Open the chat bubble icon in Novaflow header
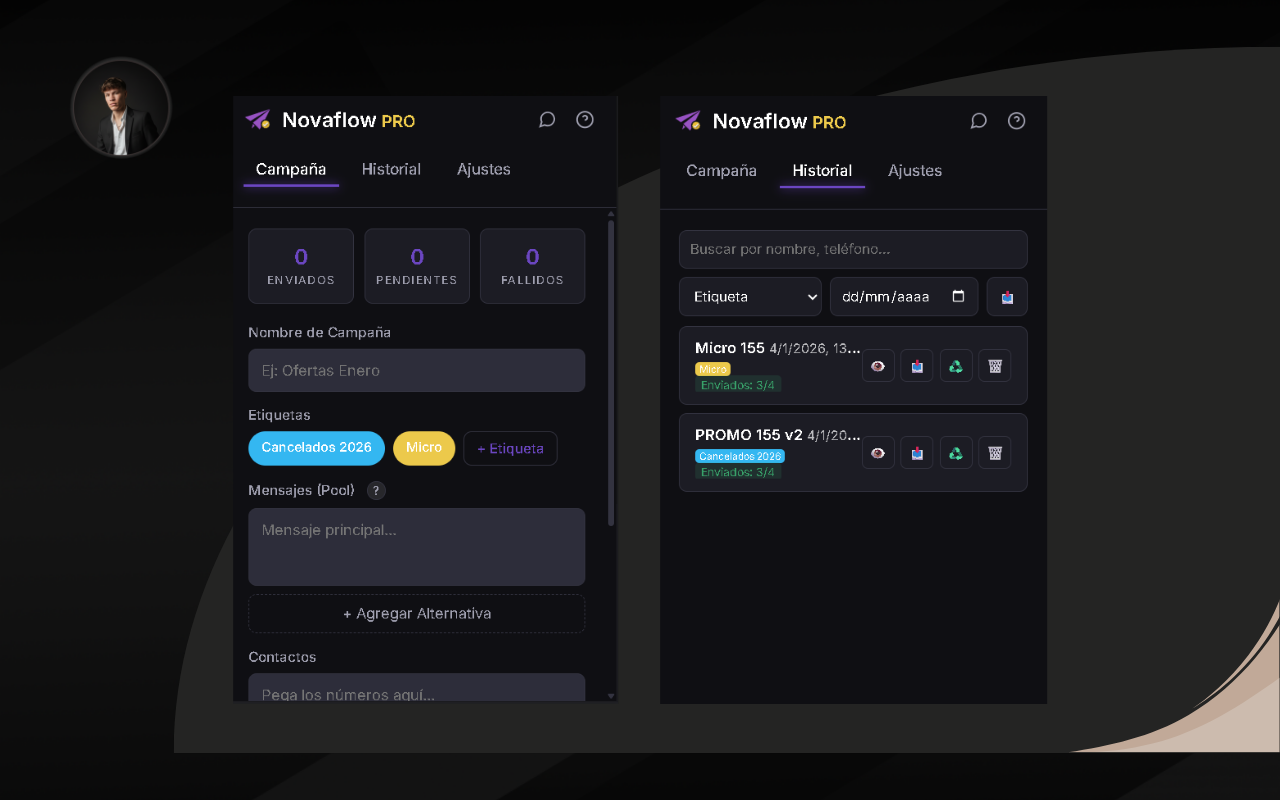This screenshot has width=1280, height=800. tap(547, 119)
